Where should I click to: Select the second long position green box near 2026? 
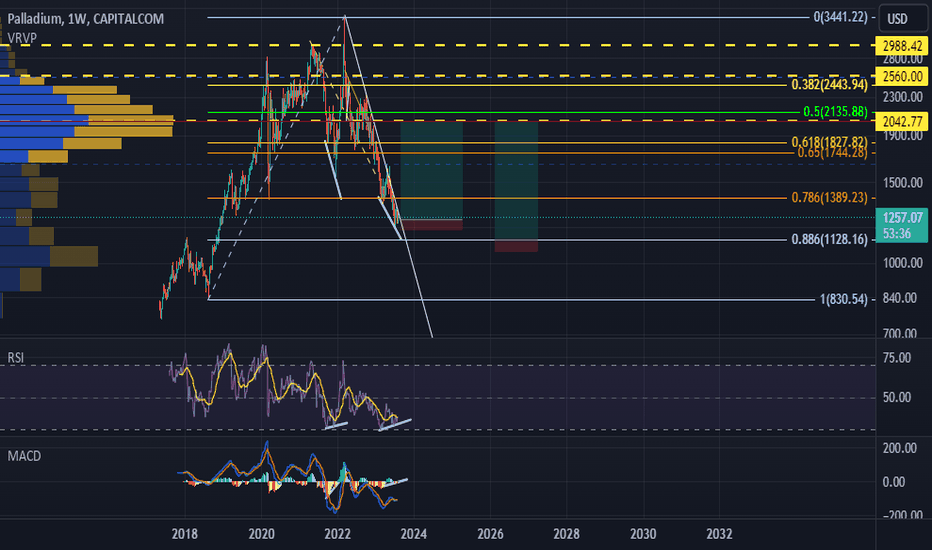pyautogui.click(x=517, y=181)
